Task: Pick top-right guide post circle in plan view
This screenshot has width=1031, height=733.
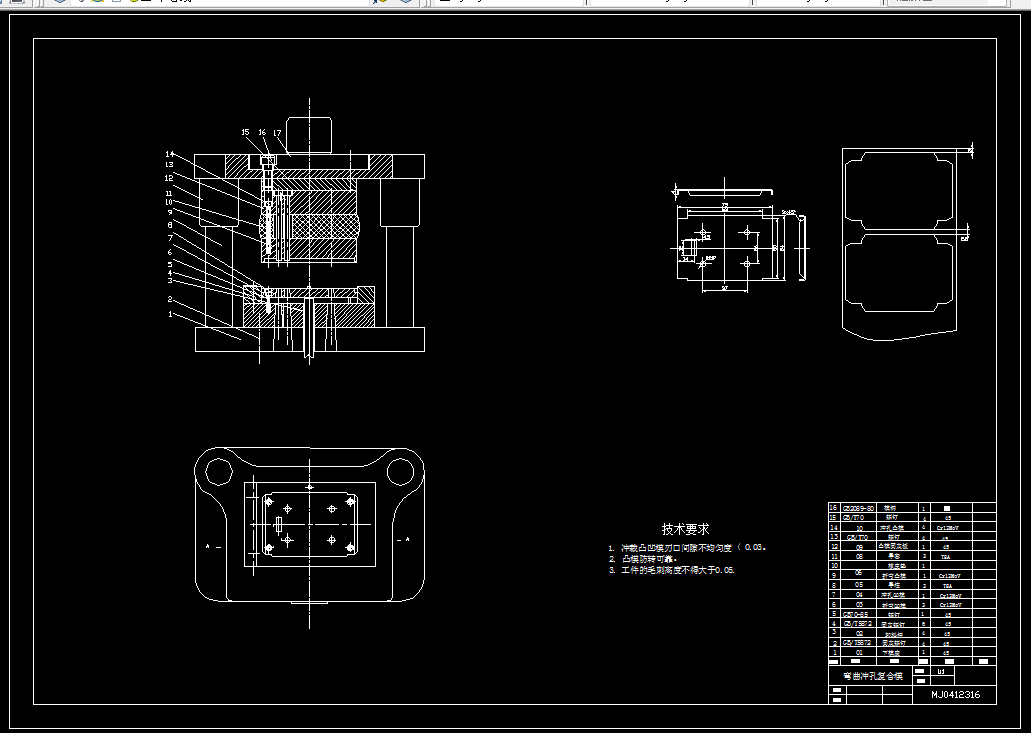Action: tap(400, 471)
